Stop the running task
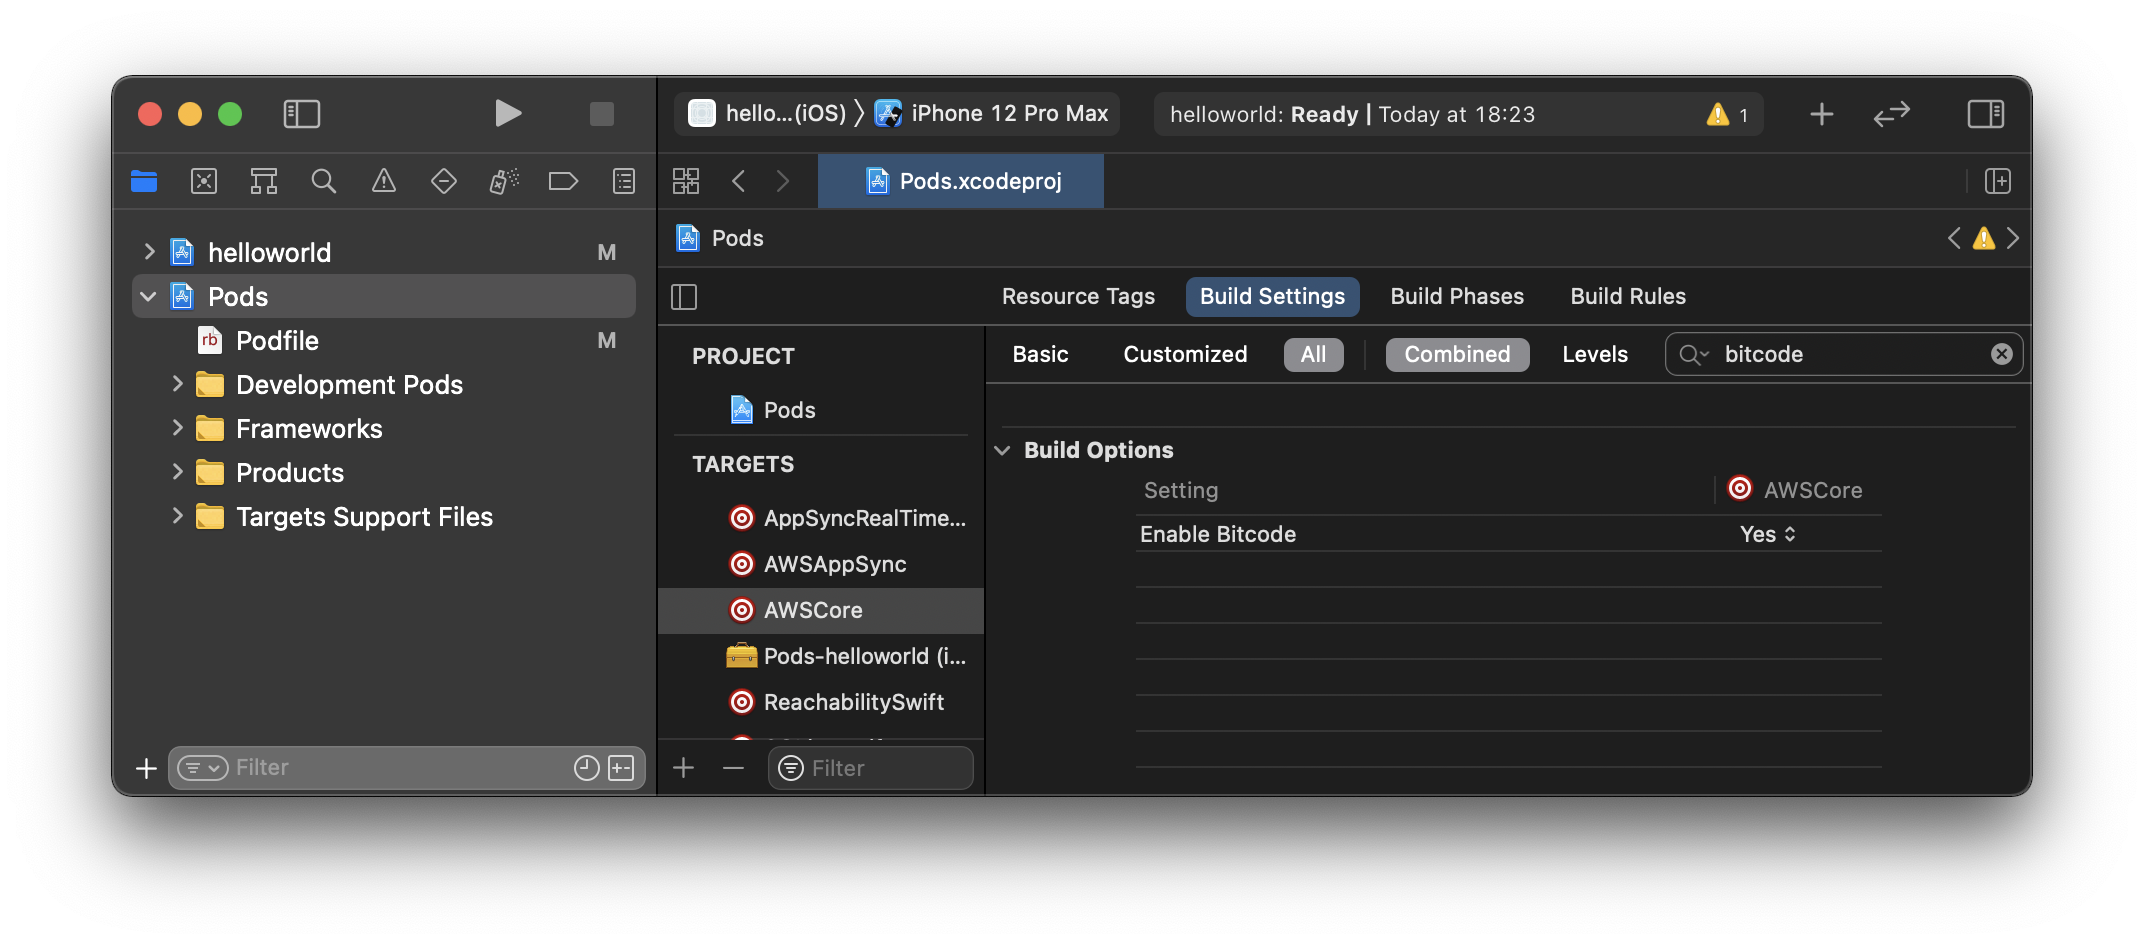 point(601,114)
